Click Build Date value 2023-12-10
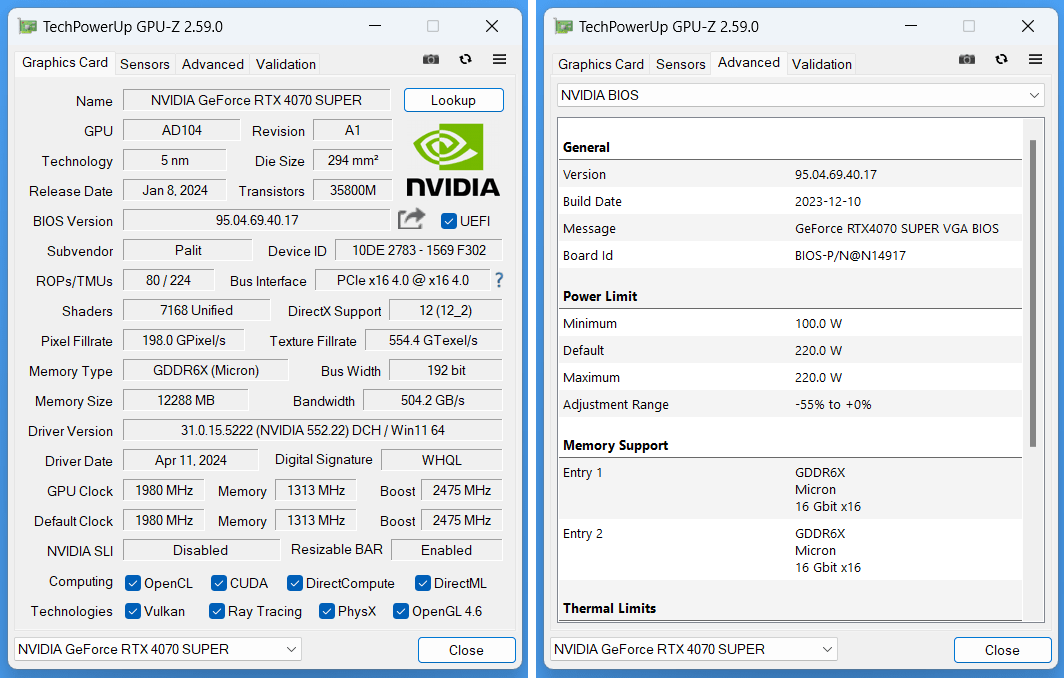Image resolution: width=1064 pixels, height=678 pixels. click(828, 202)
